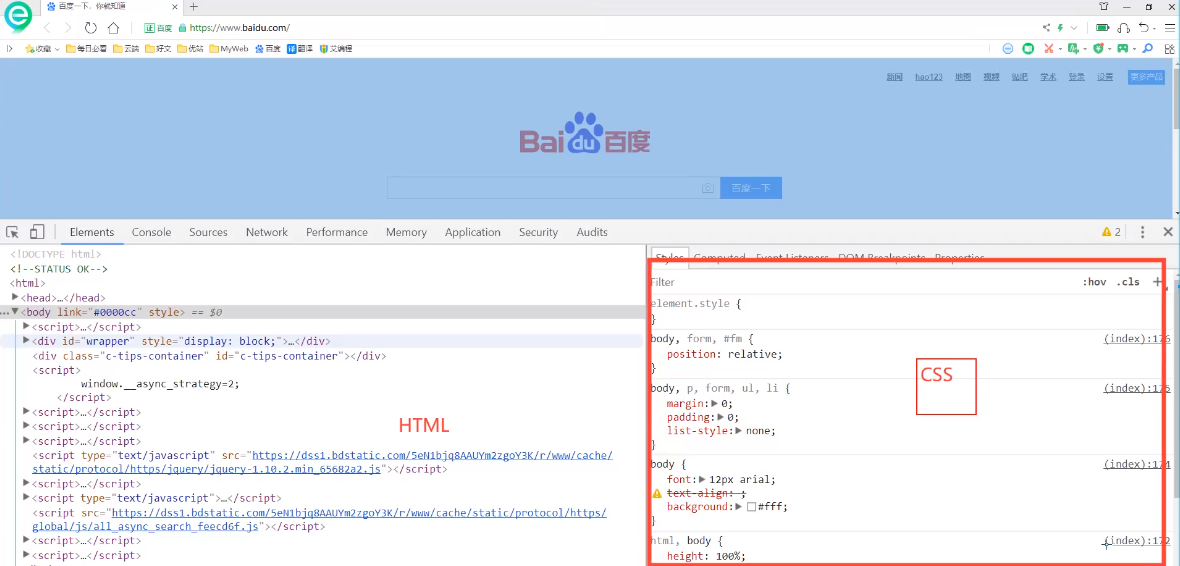Expand the font shorthand triangle
The width and height of the screenshot is (1180, 566).
pyautogui.click(x=701, y=479)
